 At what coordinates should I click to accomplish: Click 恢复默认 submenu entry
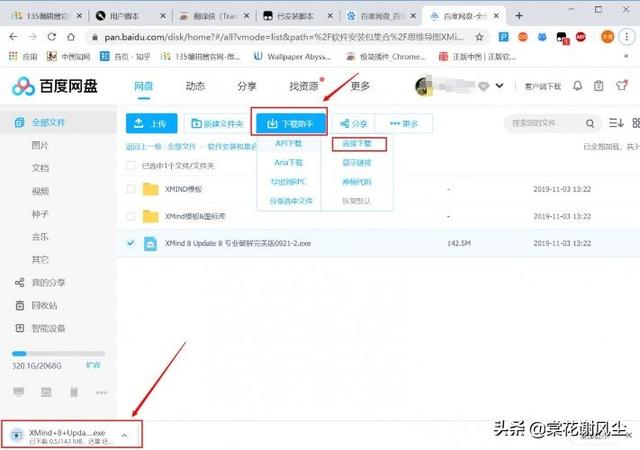point(357,201)
